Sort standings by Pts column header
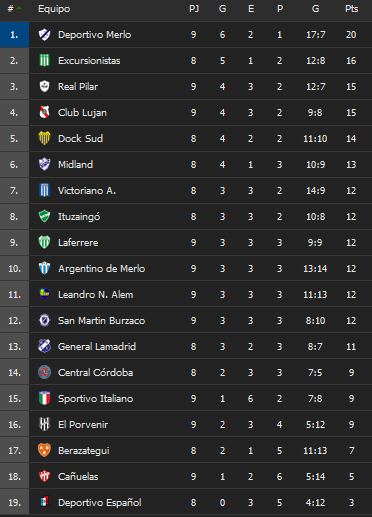372x517 pixels. click(x=351, y=9)
